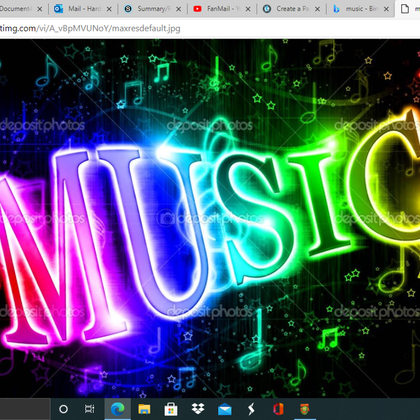Open Task View from the taskbar
Viewport: 420px width, 420px height.
tap(89, 409)
